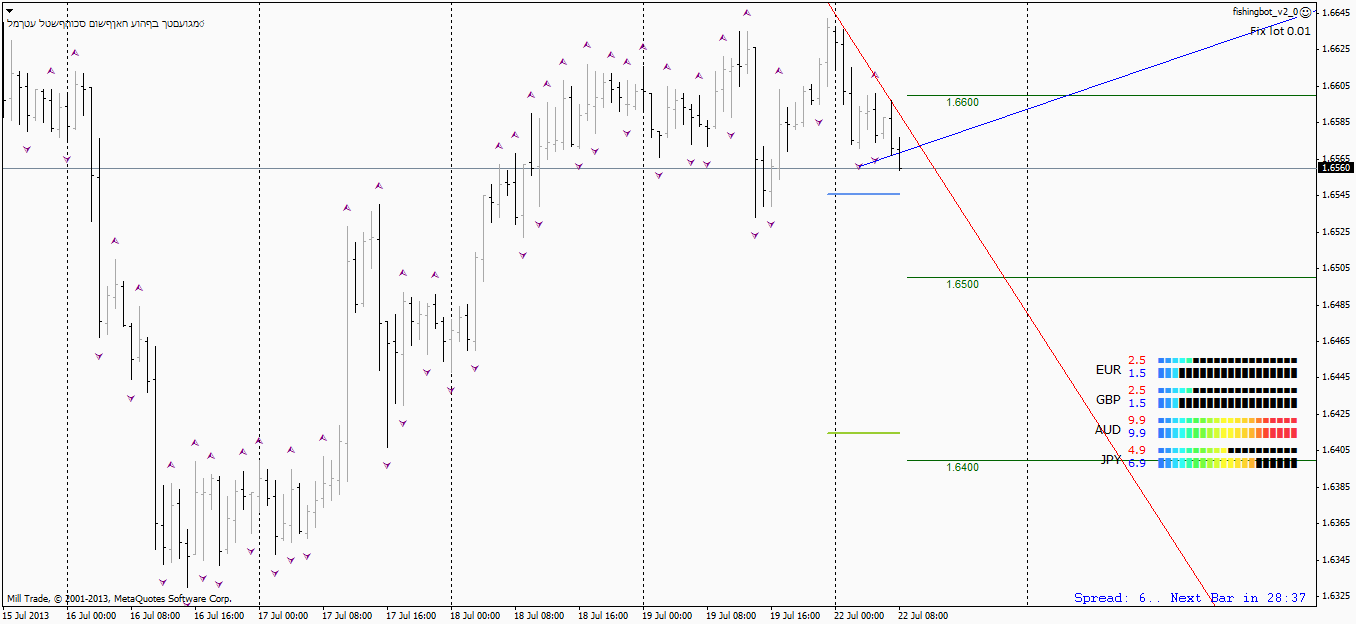The height and width of the screenshot is (624, 1356).
Task: Click the 1.6465 price scale value
Action: tap(1337, 341)
